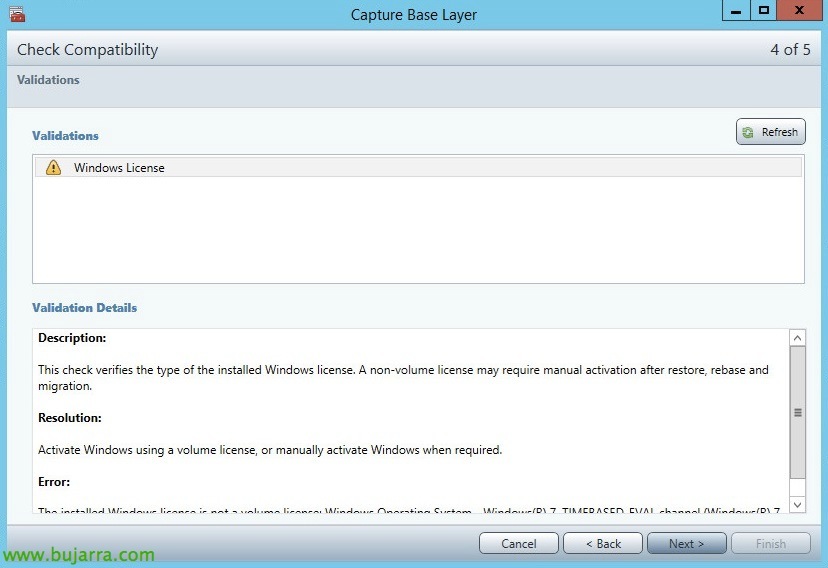Viewport: 828px width, 568px height.
Task: Click the Refresh button
Action: 770,131
